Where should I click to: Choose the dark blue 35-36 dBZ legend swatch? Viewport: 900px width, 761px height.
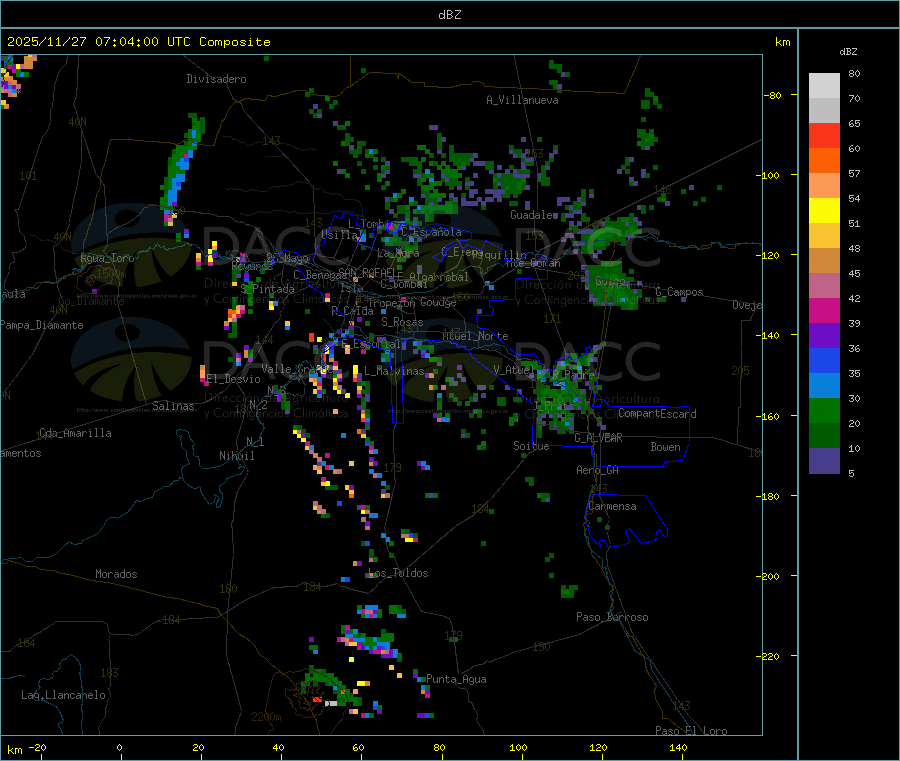coord(824,360)
